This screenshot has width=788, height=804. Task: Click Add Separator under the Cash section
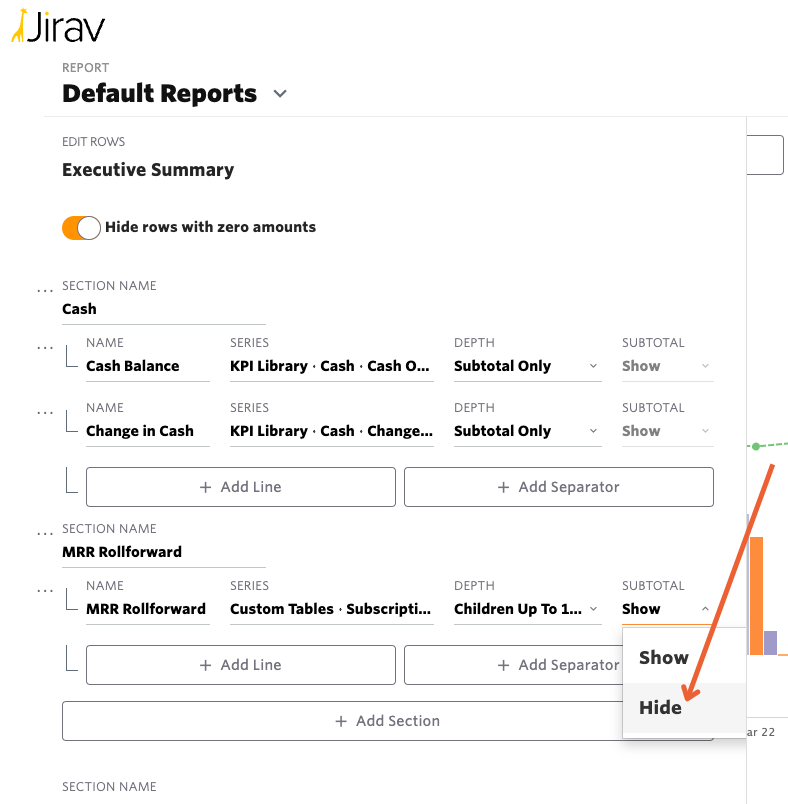tap(558, 487)
